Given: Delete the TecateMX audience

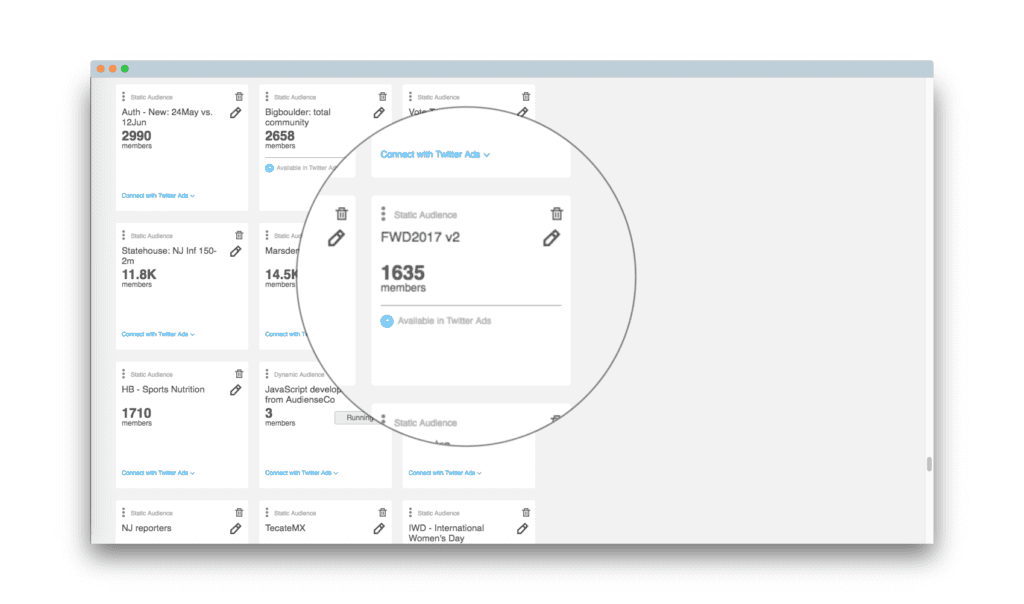Looking at the screenshot, I should click(x=383, y=513).
